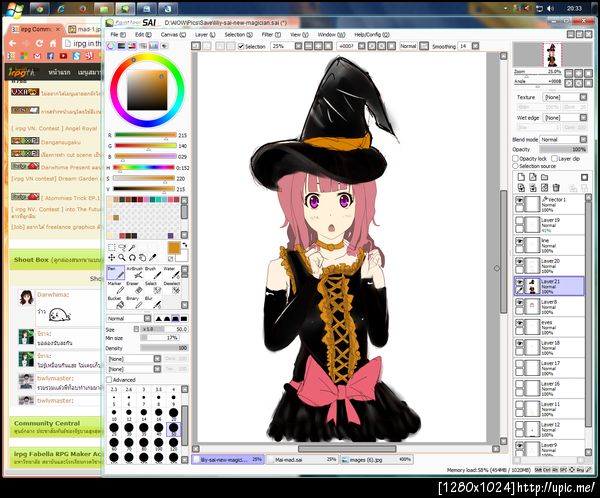Screen dimensions: 600x498
Task: Open the brush mode Normal dropdown
Action: 129,318
